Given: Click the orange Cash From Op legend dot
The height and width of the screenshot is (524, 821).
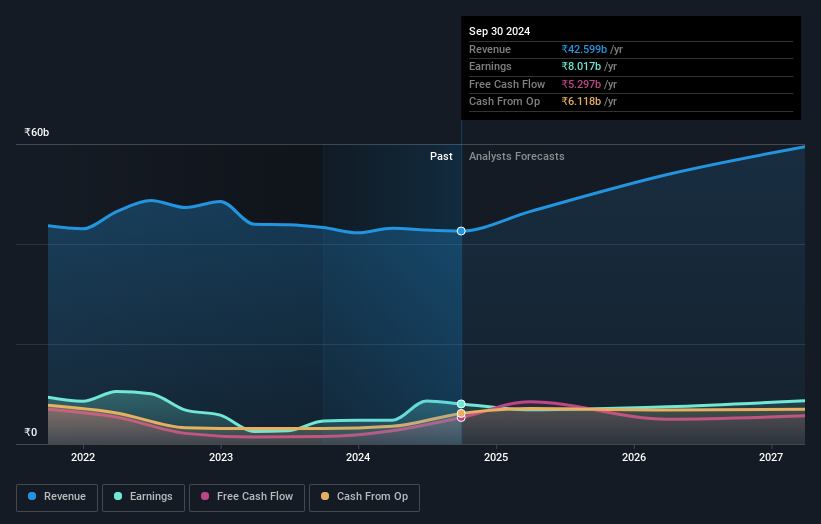Looking at the screenshot, I should coord(325,496).
